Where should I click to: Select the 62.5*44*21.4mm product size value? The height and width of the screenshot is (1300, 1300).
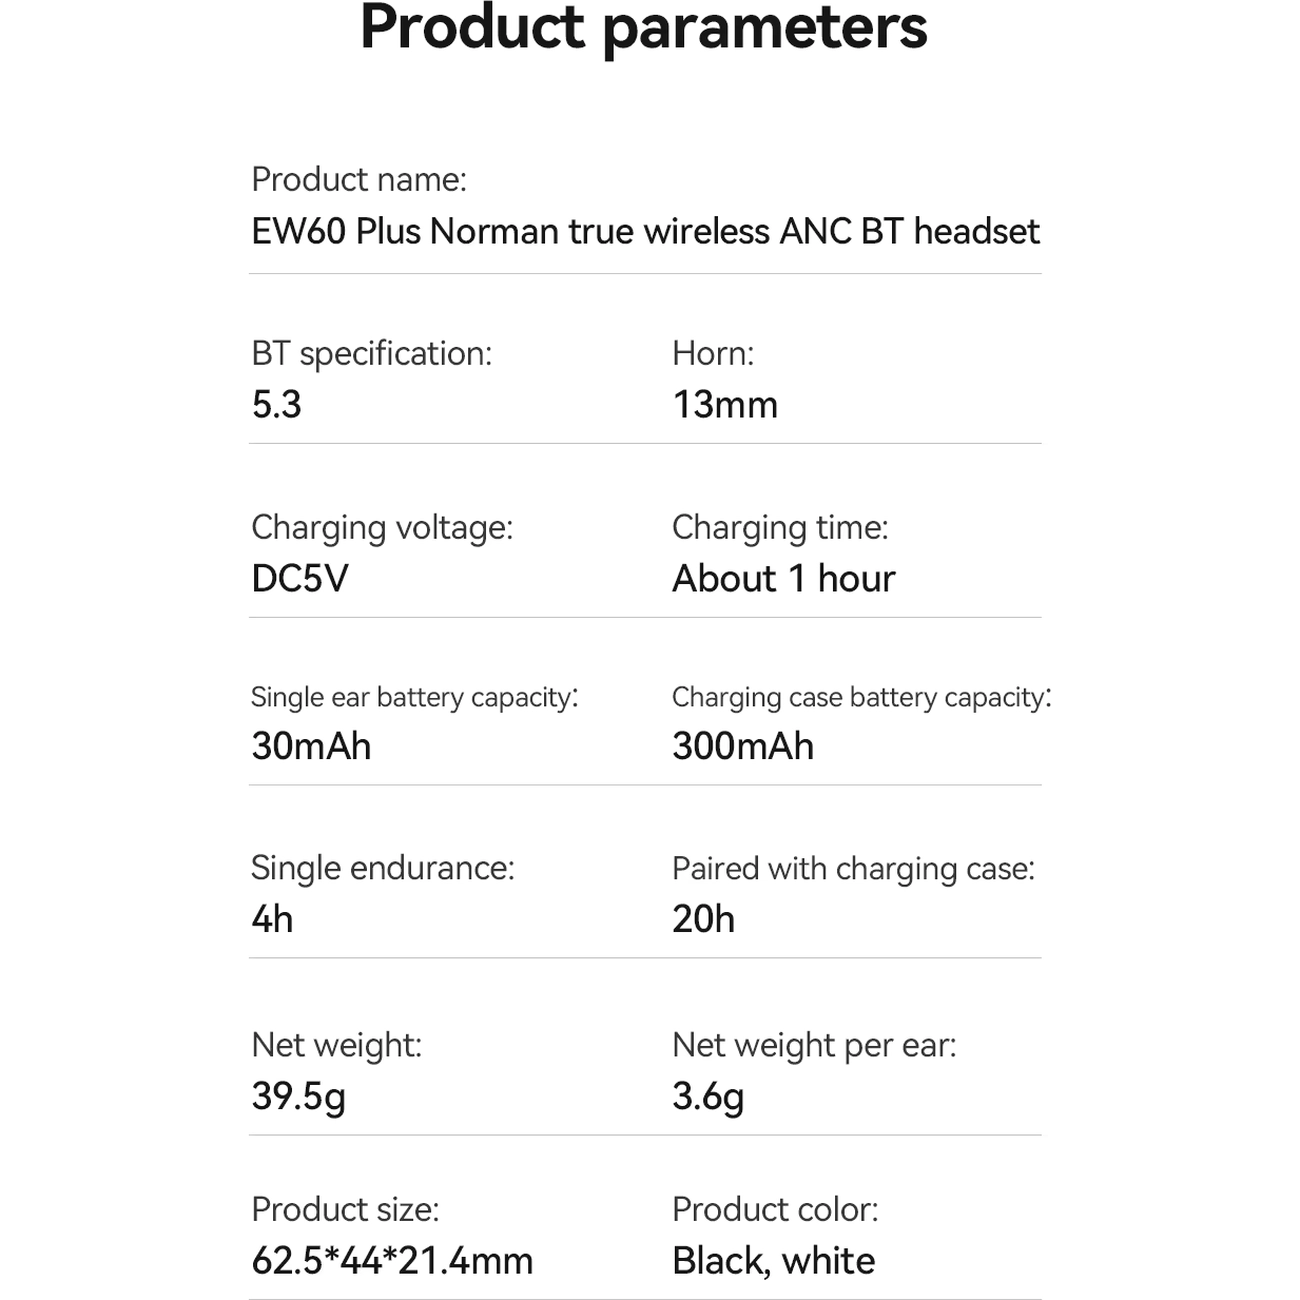[x=392, y=1261]
